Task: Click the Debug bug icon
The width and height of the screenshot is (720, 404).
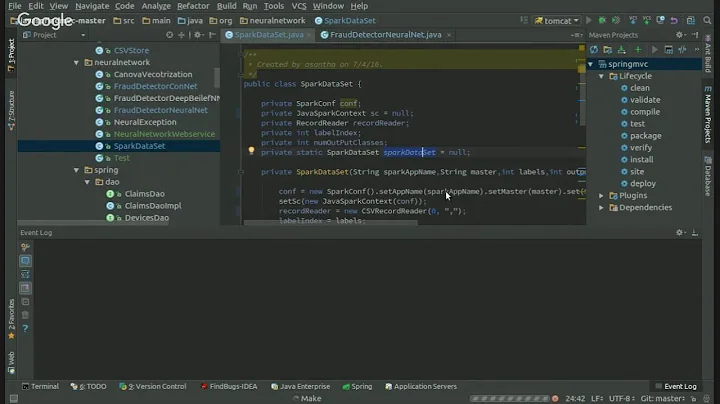Action: [602, 20]
